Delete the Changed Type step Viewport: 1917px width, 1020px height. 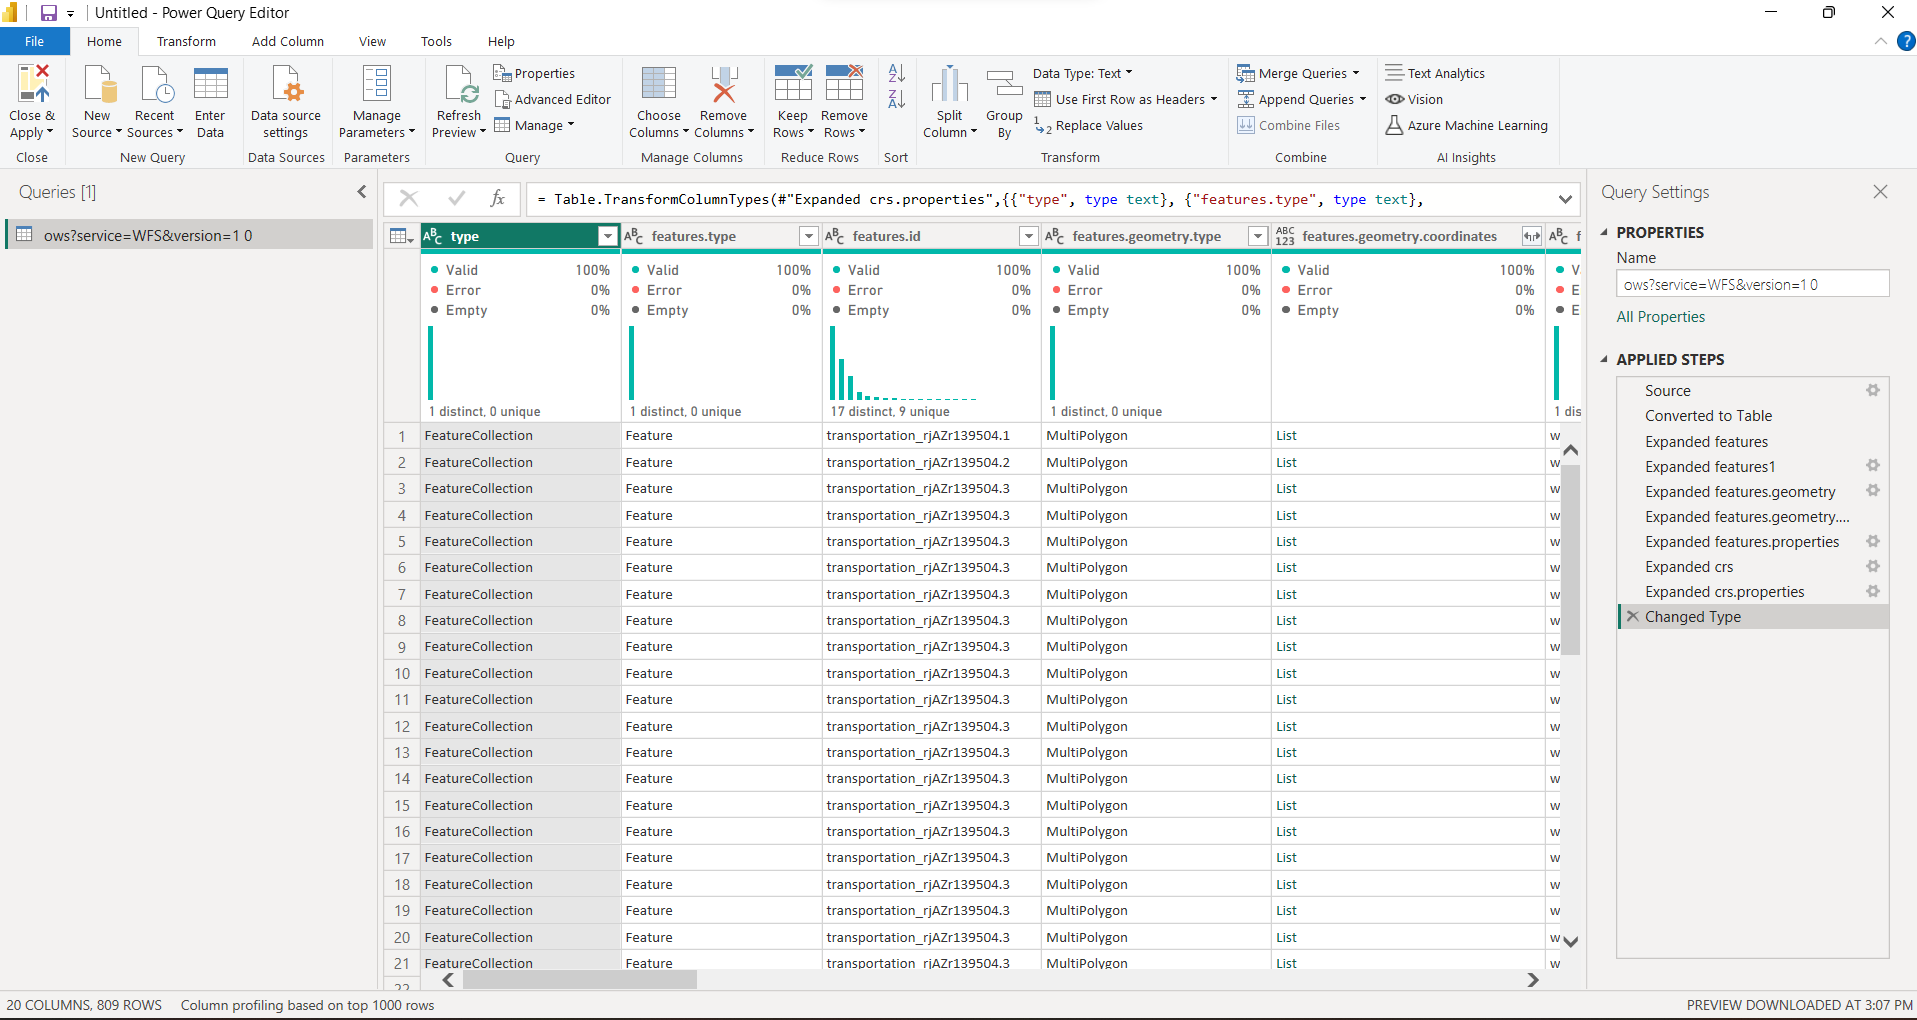point(1632,616)
